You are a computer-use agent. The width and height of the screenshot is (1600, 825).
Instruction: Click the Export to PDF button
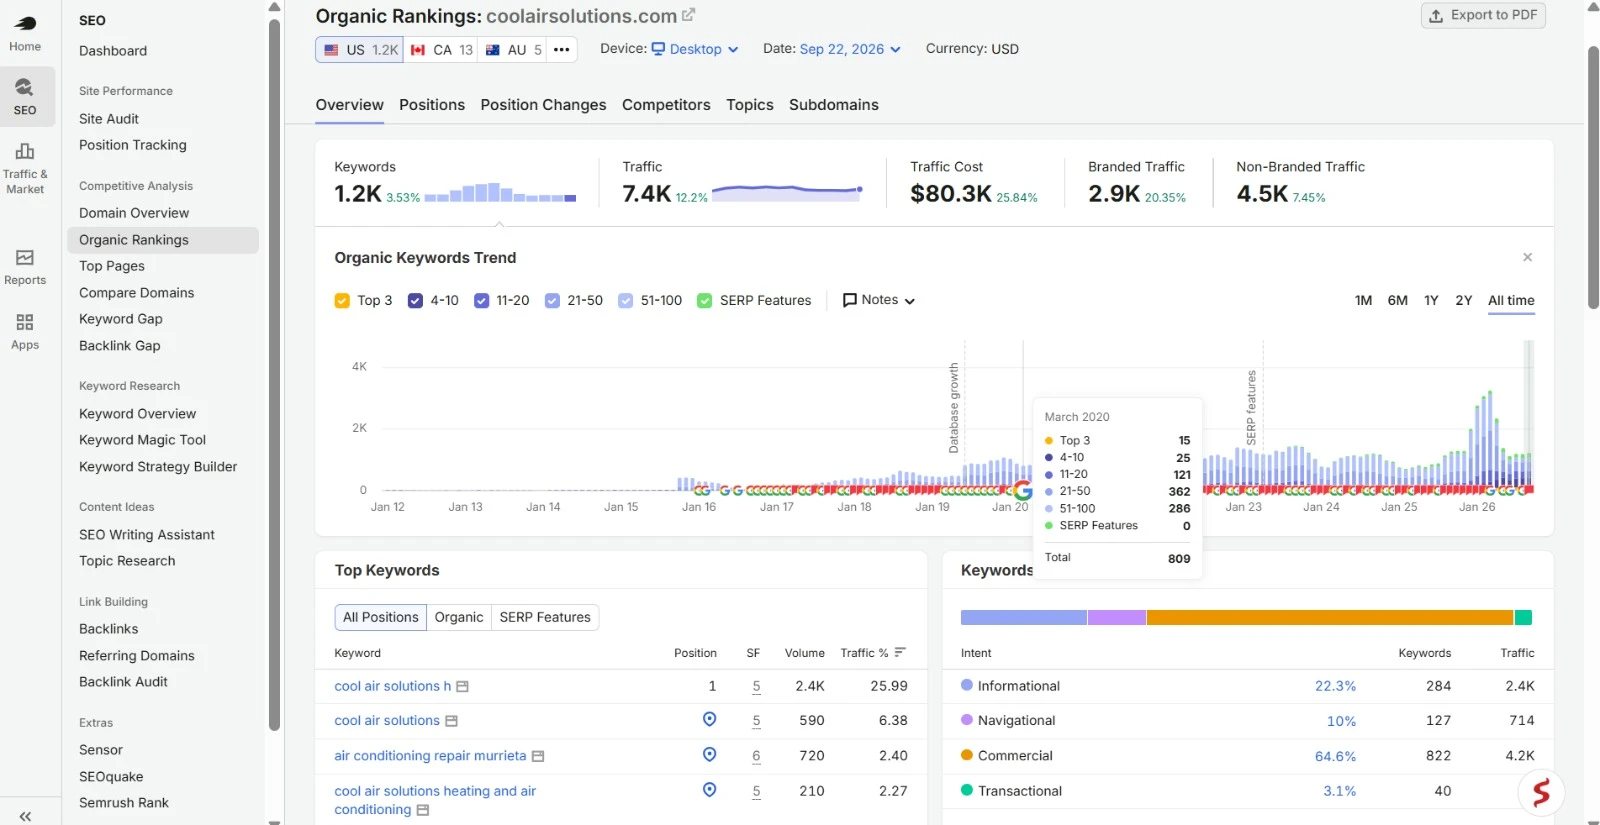click(x=1483, y=15)
